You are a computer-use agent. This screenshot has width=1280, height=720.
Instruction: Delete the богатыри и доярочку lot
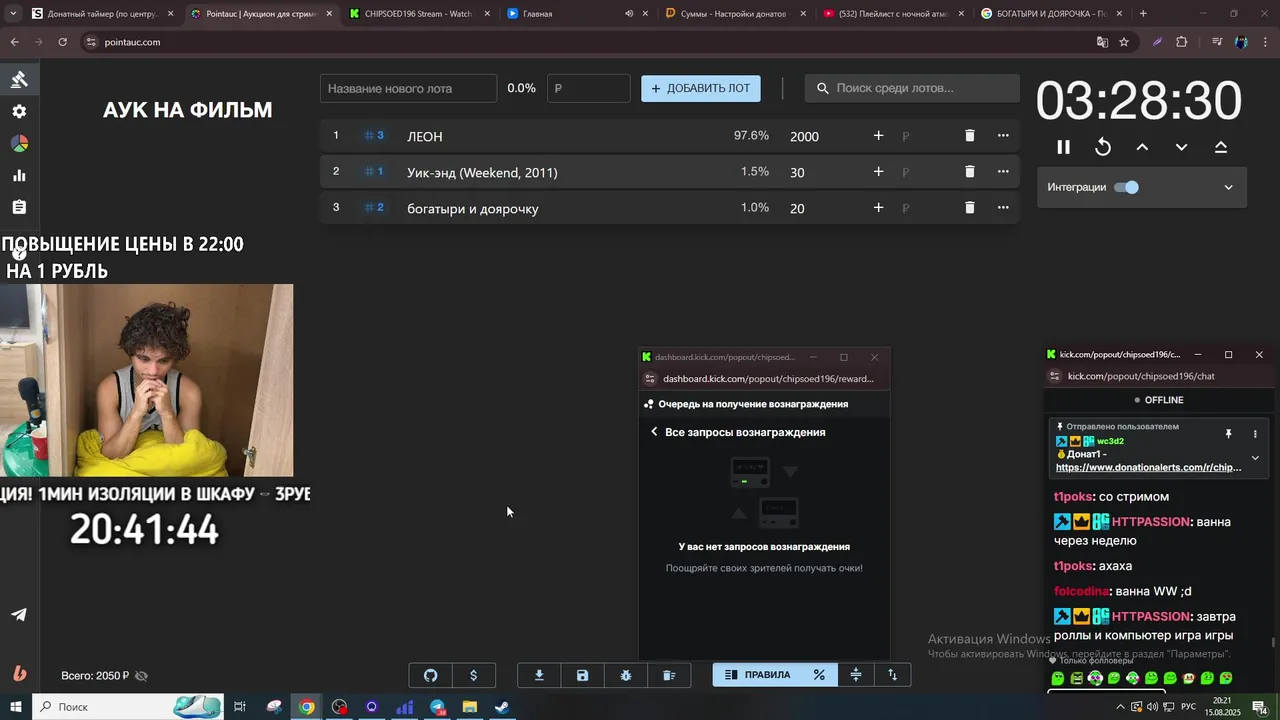(969, 208)
